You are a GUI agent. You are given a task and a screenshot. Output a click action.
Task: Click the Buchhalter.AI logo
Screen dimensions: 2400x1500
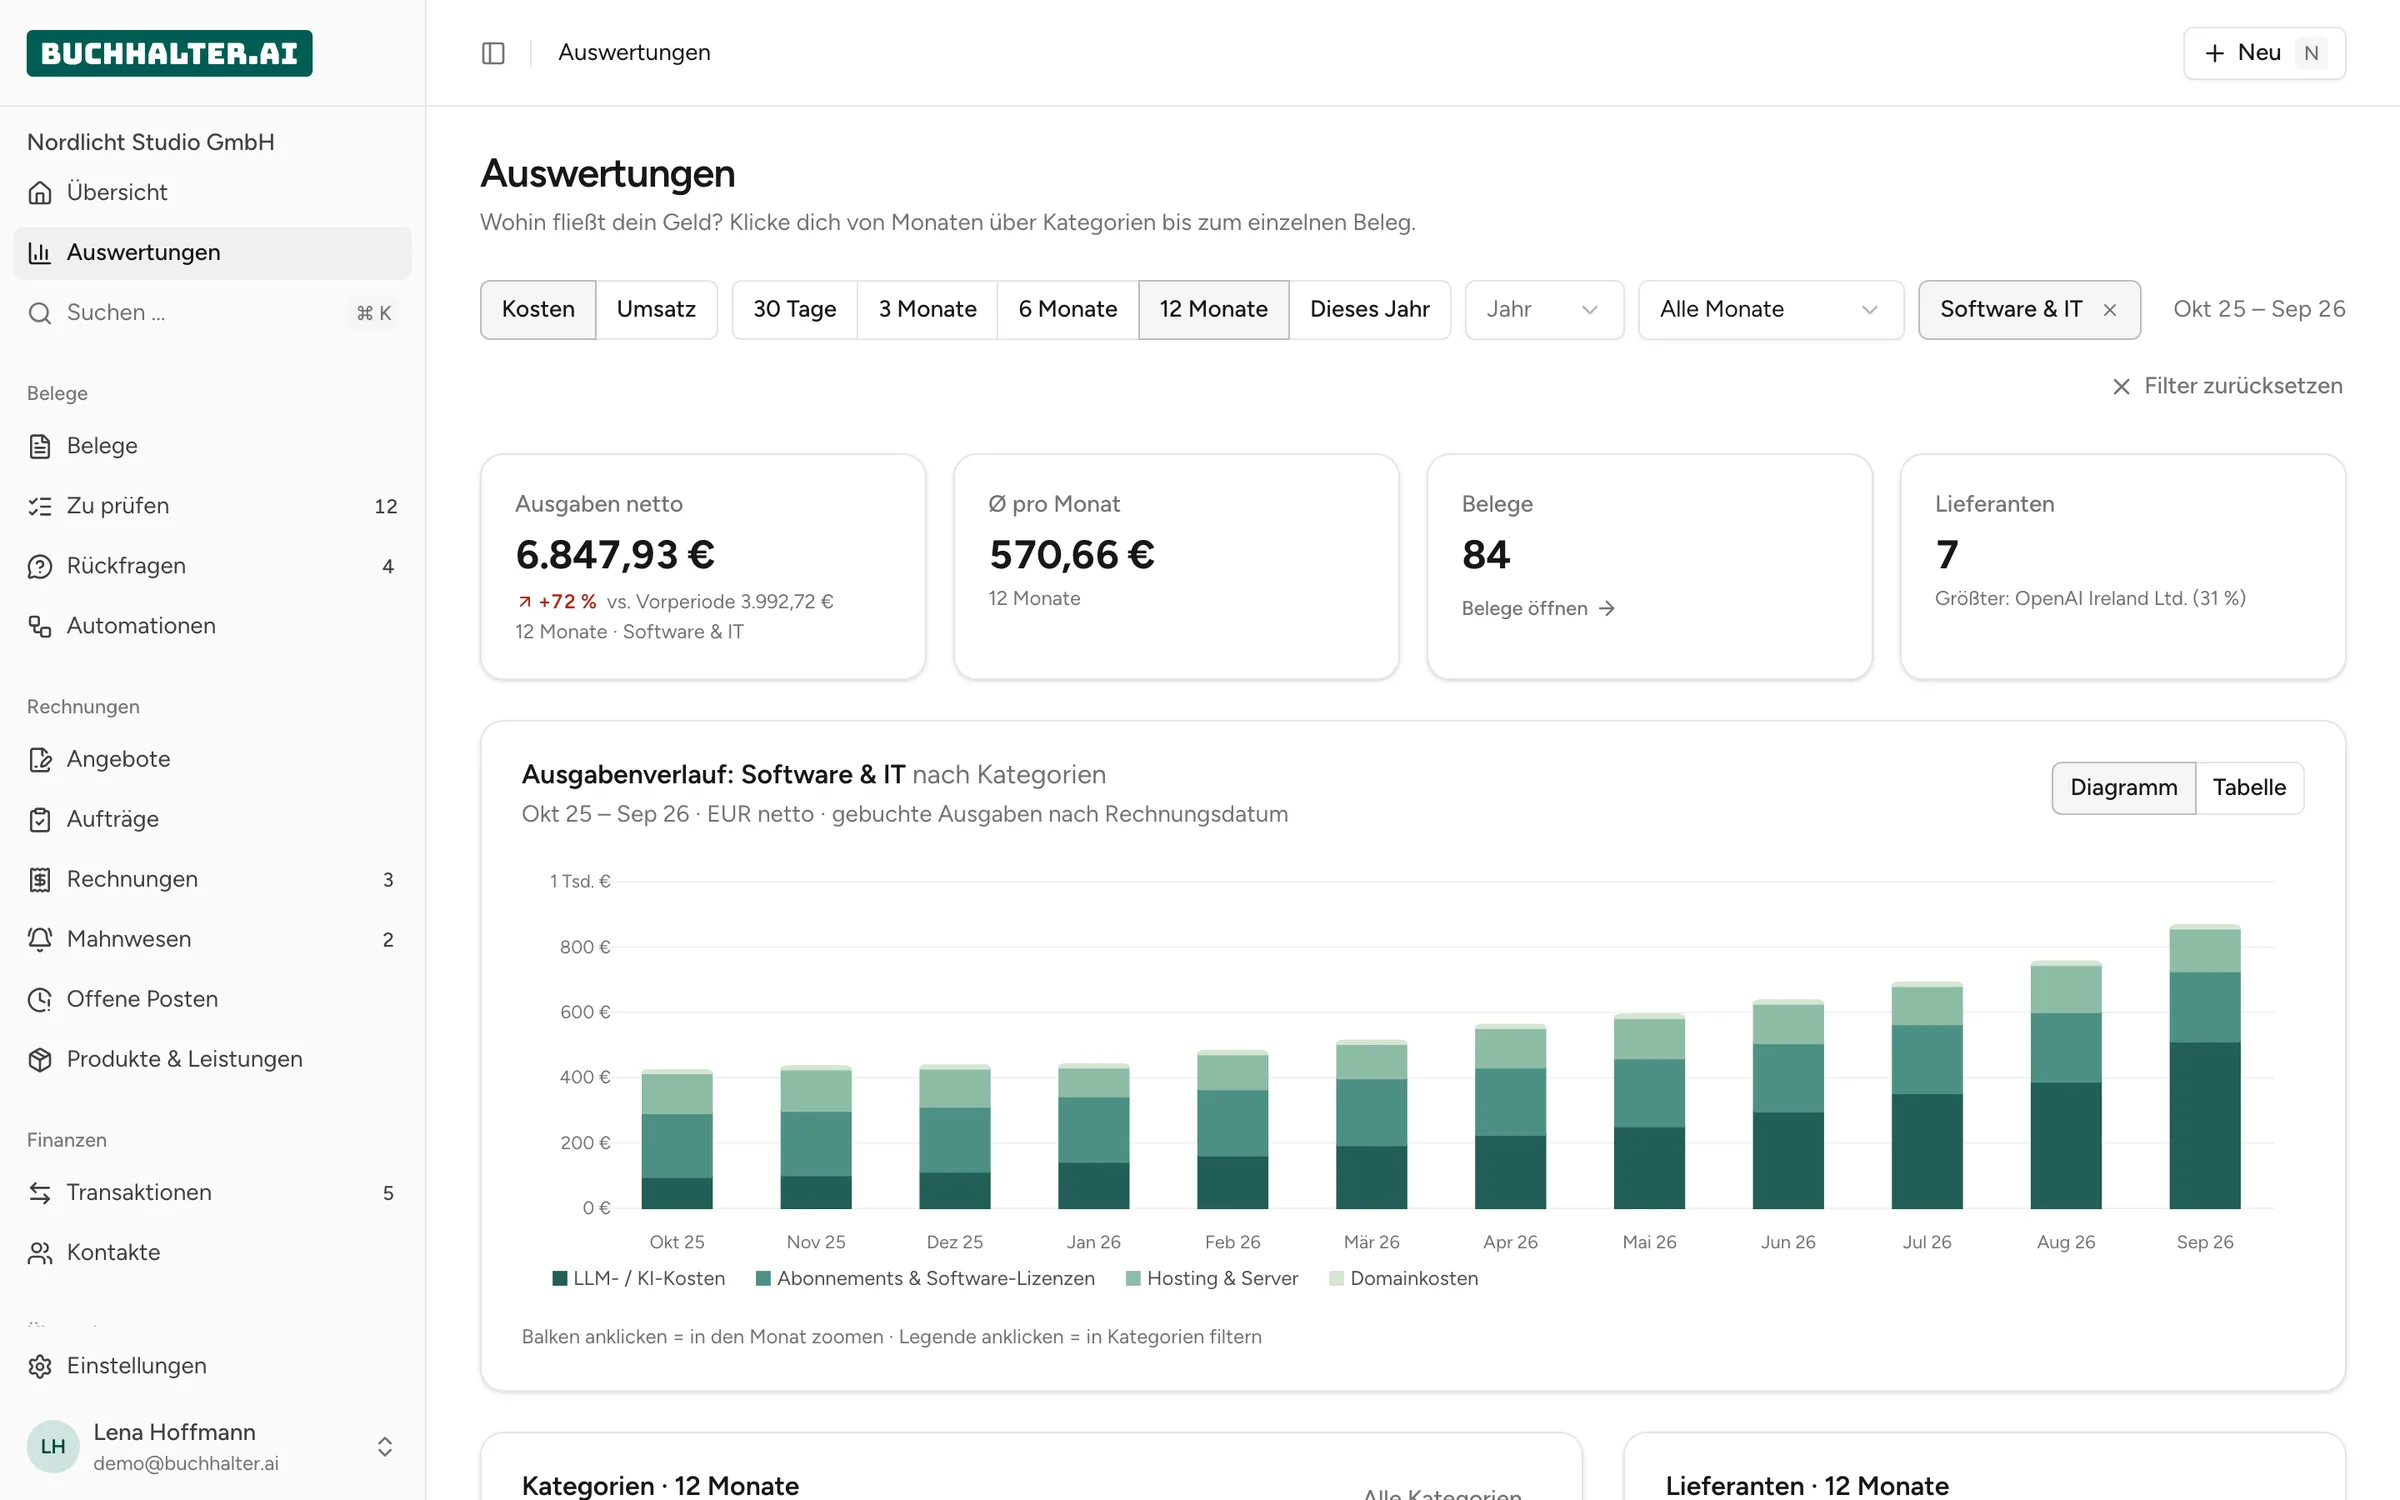tap(169, 53)
